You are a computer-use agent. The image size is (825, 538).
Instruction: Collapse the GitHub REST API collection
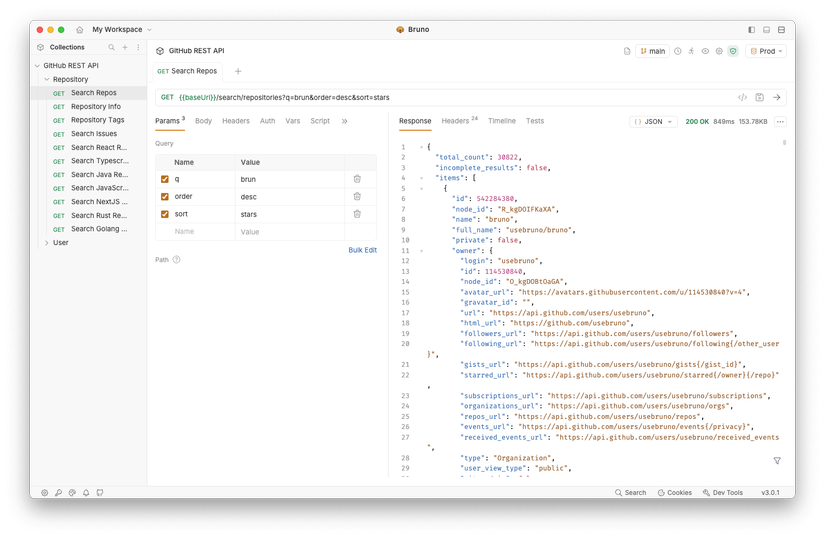[x=37, y=66]
